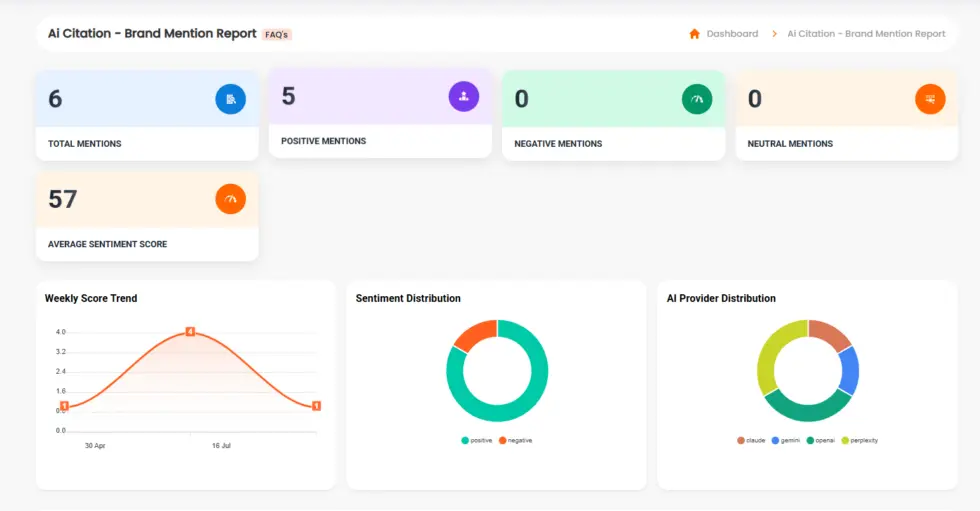The image size is (980, 511).
Task: Click the POSITIVE MENTIONS label
Action: [323, 141]
